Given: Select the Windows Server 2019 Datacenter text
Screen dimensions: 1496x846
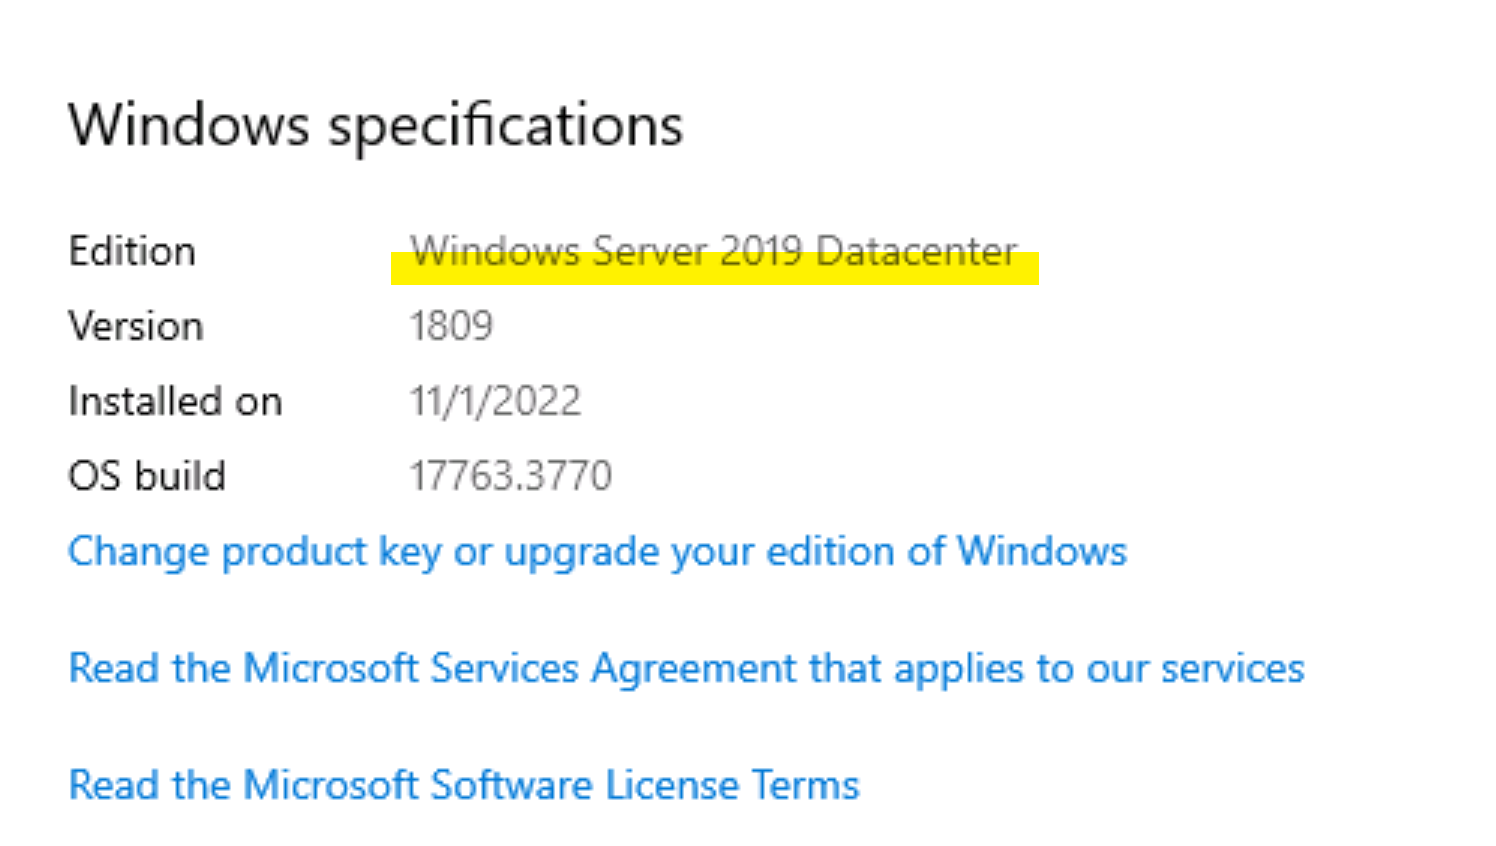Looking at the screenshot, I should (714, 250).
